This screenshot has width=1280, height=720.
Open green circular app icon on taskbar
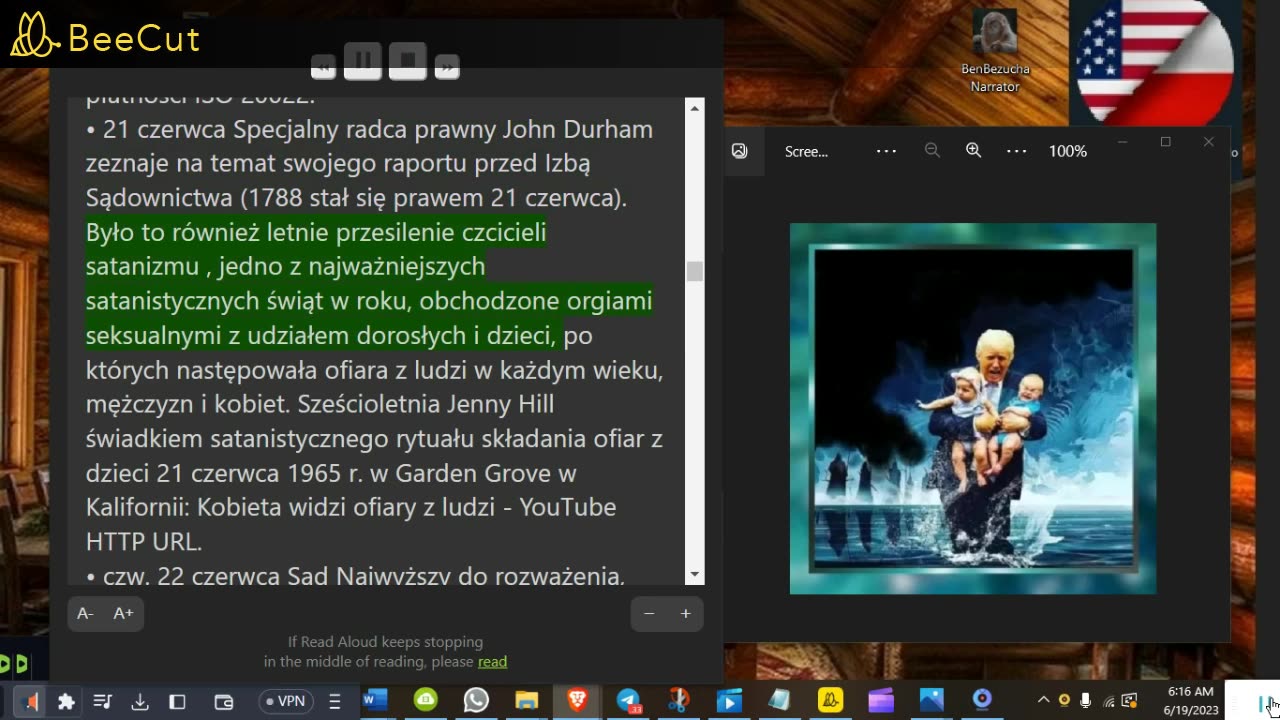[426, 701]
